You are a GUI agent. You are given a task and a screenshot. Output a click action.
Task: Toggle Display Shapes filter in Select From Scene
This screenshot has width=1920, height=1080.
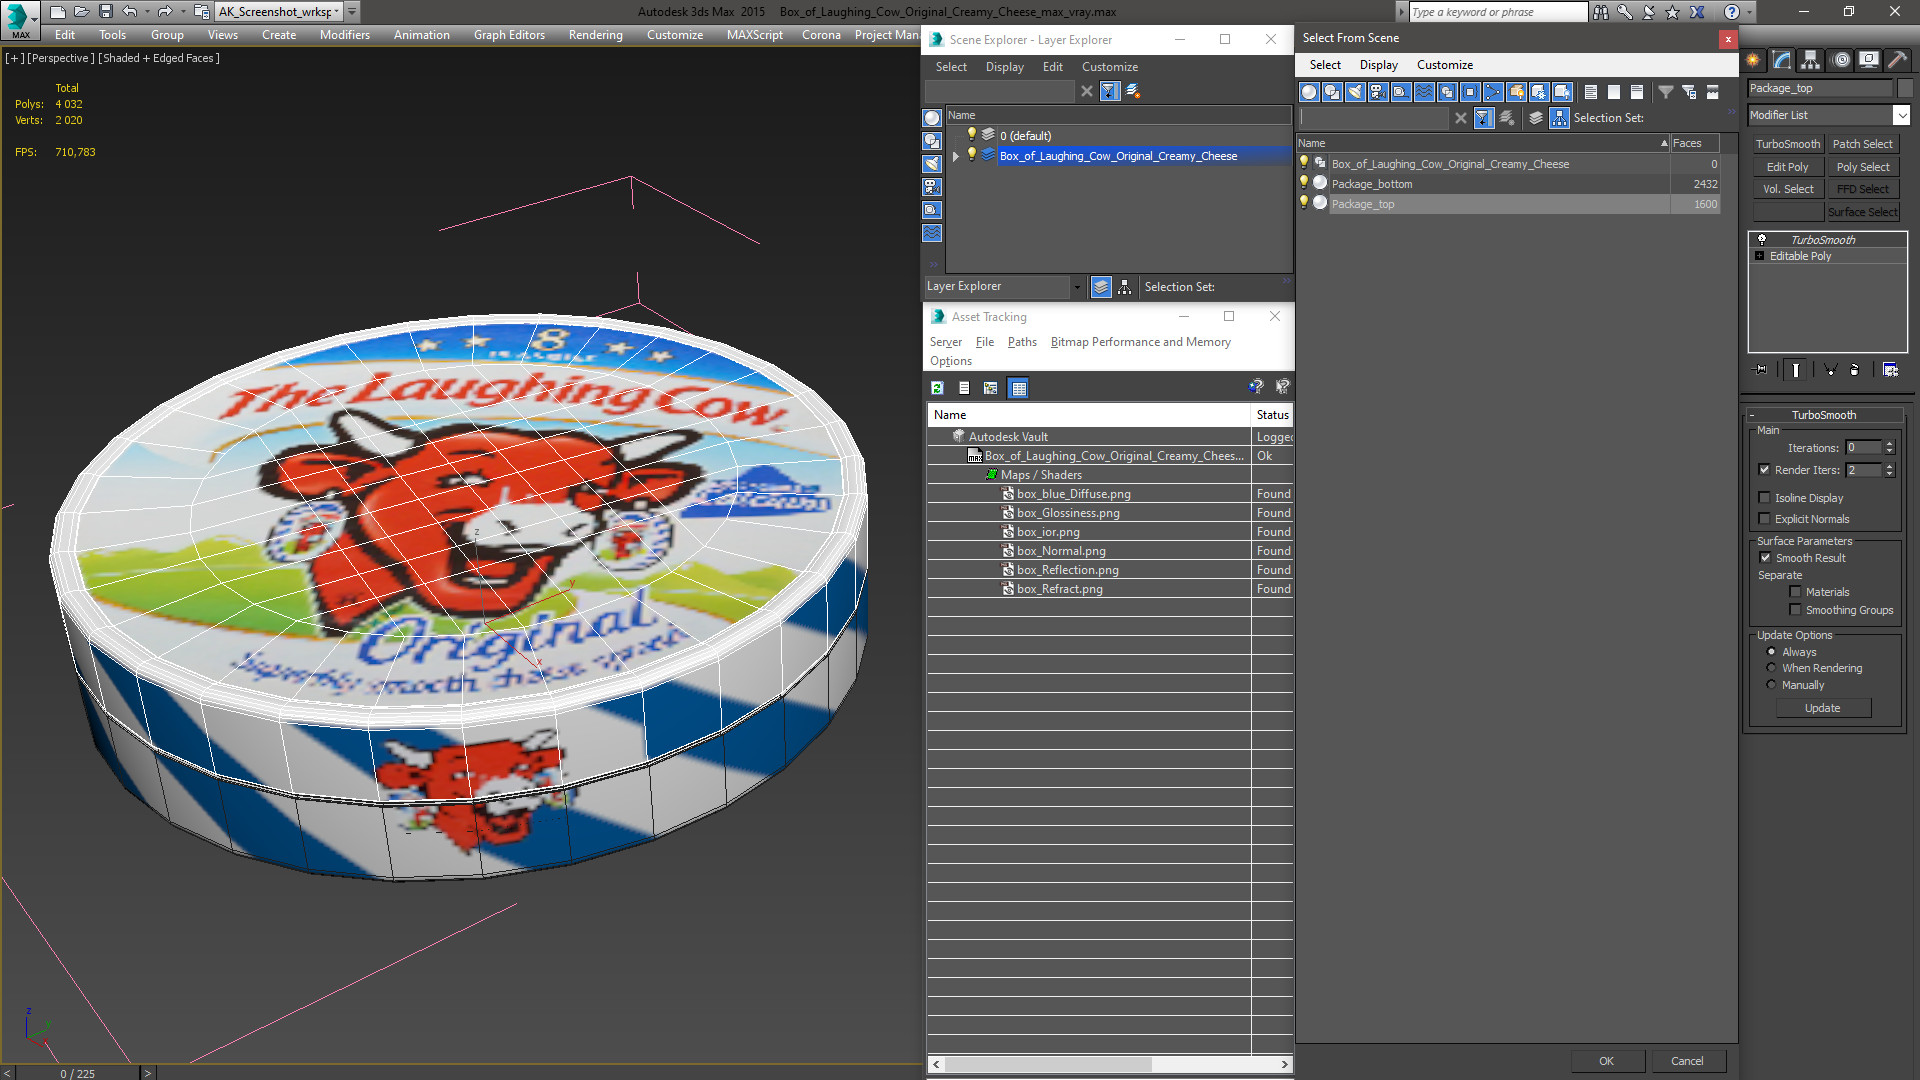pyautogui.click(x=1332, y=92)
